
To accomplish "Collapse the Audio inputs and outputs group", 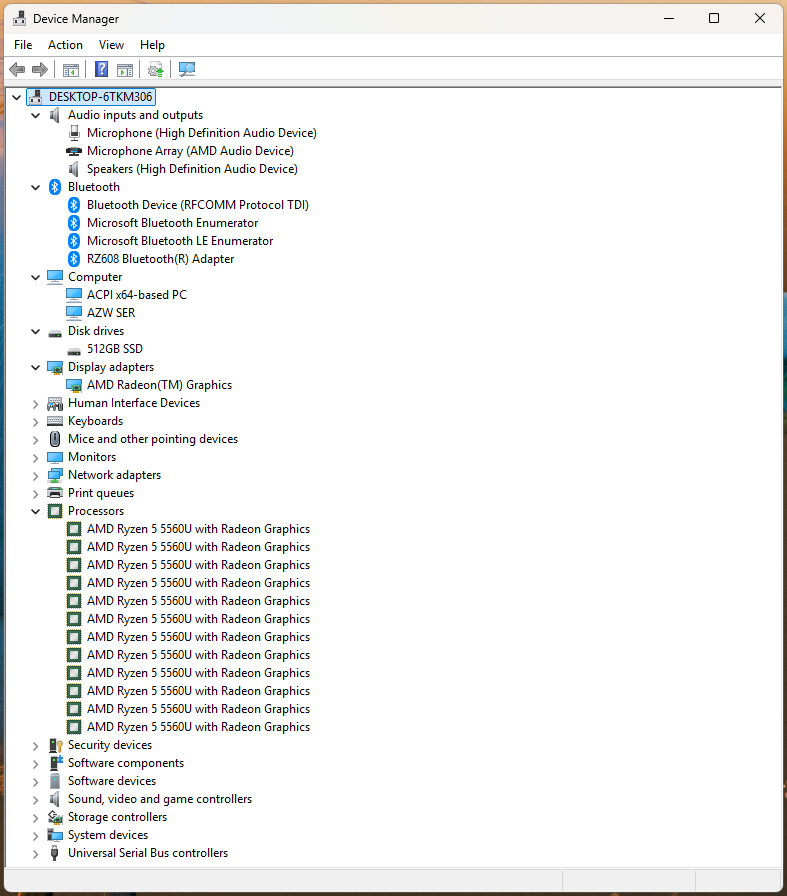I will coord(35,115).
